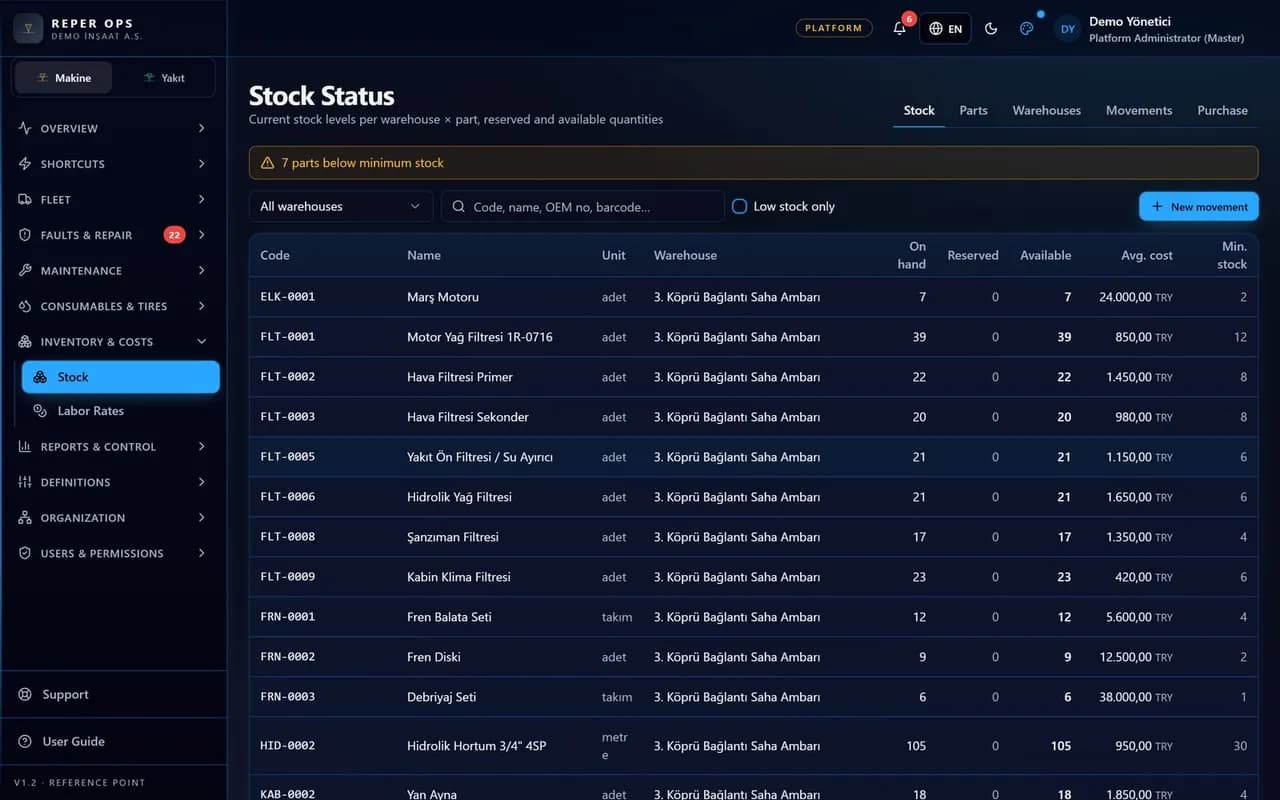Expand the Shortcuts menu chevron
This screenshot has height=800, width=1280.
[x=202, y=164]
